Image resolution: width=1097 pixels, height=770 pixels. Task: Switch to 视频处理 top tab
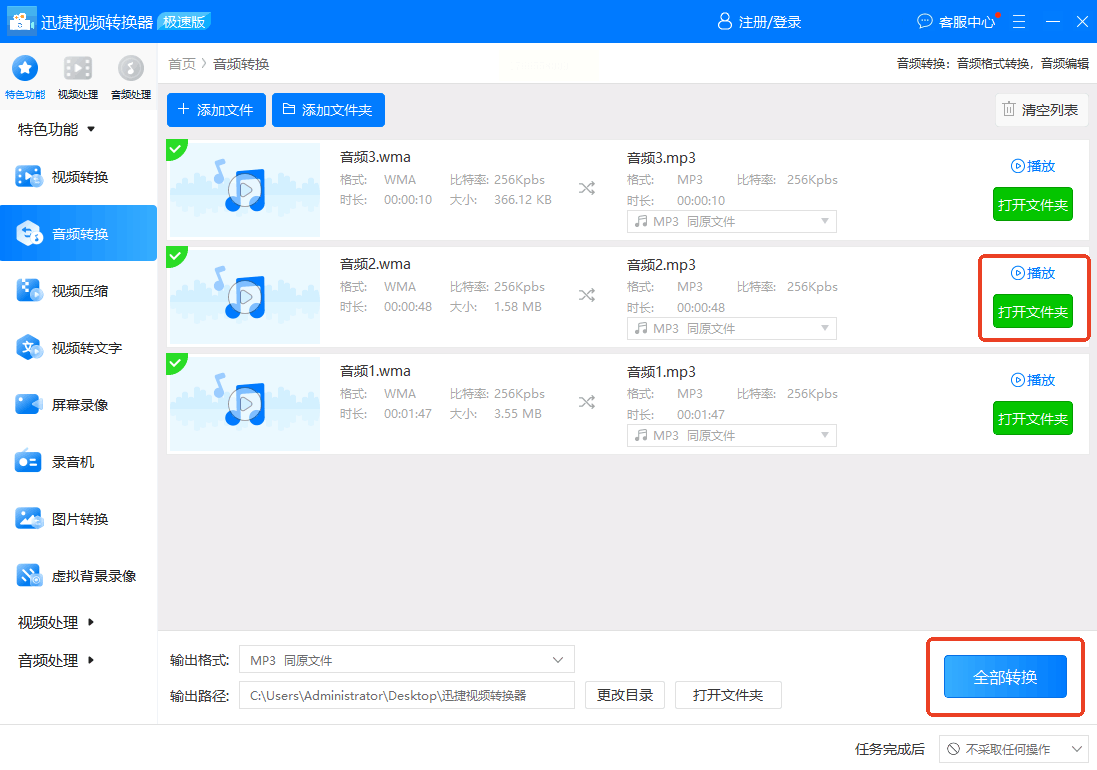click(78, 77)
